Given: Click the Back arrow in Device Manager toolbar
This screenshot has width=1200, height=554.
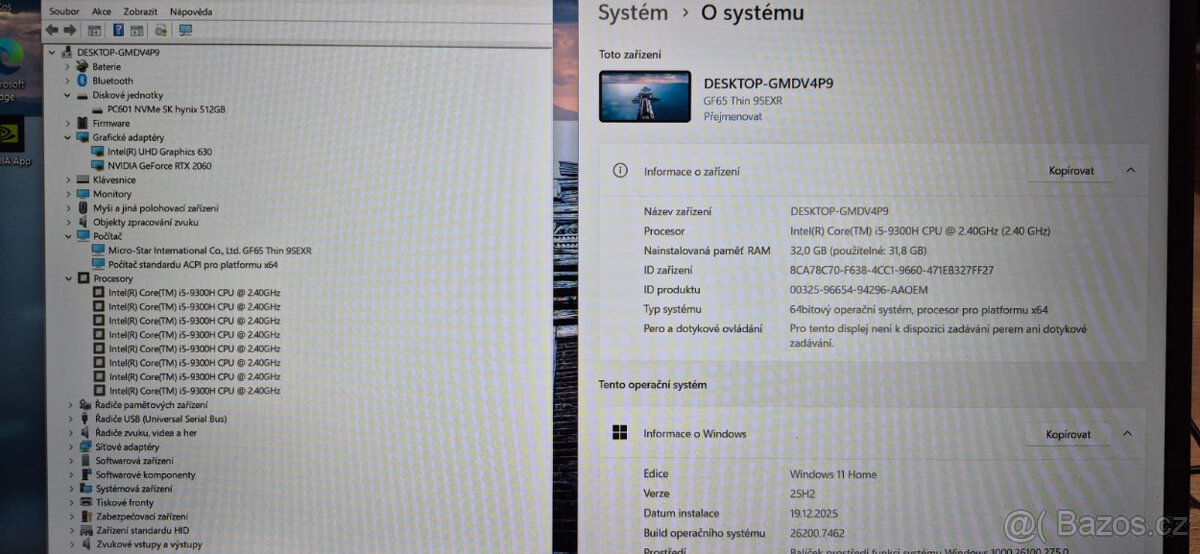Looking at the screenshot, I should [x=51, y=30].
